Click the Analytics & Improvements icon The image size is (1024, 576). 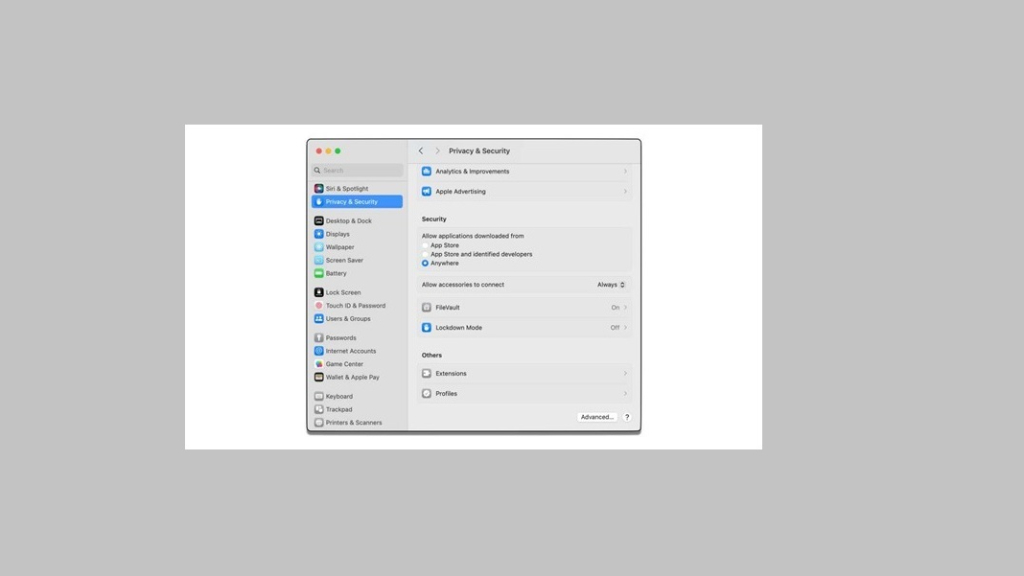coord(426,171)
